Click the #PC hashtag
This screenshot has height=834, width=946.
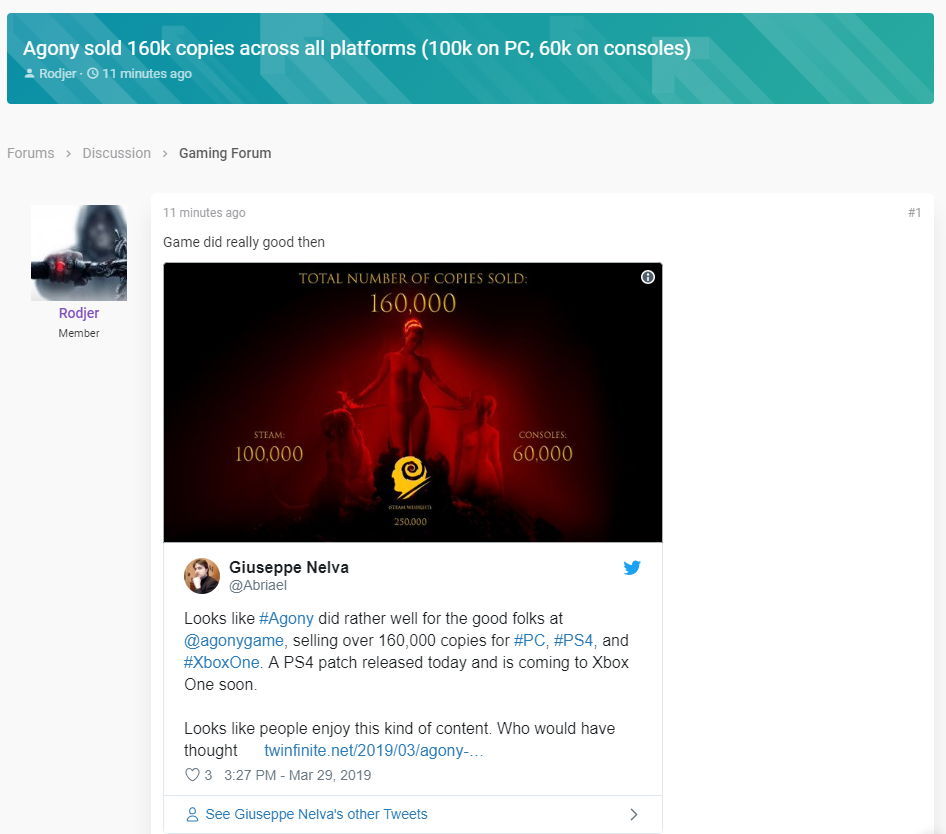(x=529, y=640)
